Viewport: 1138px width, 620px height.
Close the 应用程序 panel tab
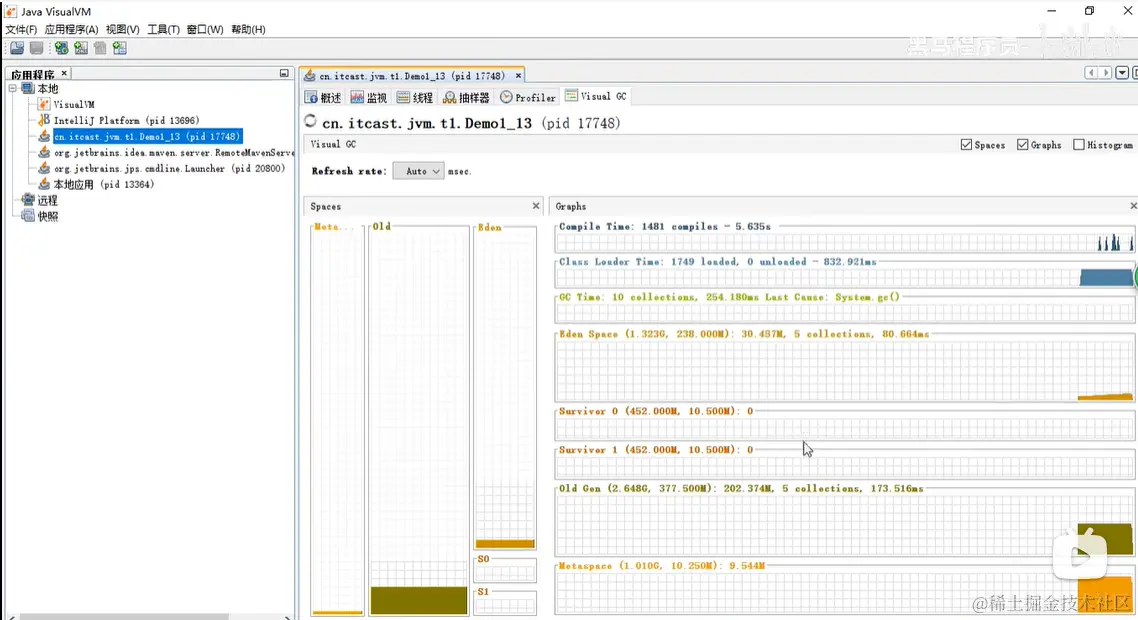65,73
